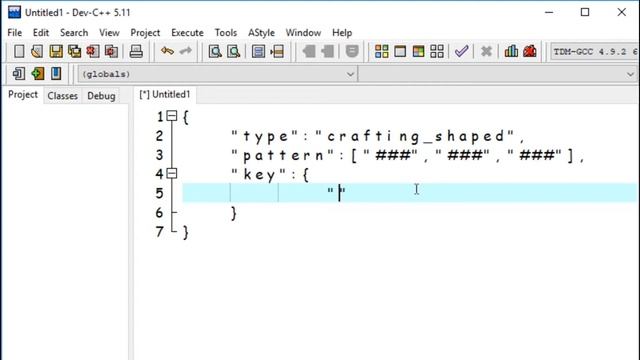The image size is (640, 360).
Task: Switch to the Classes side panel tab
Action: pos(62,96)
